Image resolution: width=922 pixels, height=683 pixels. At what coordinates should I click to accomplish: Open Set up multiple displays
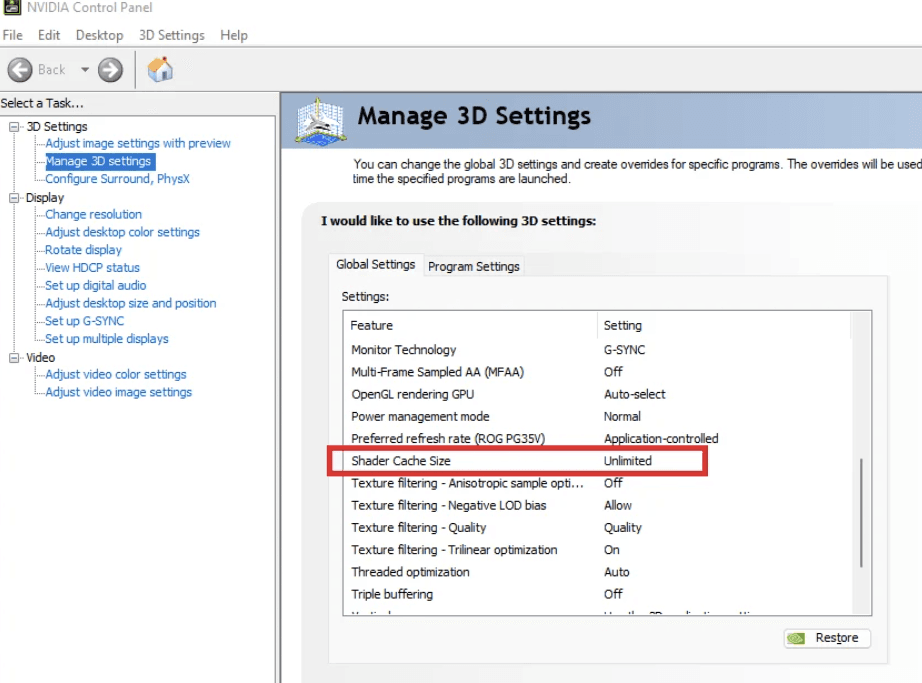pyautogui.click(x=107, y=339)
